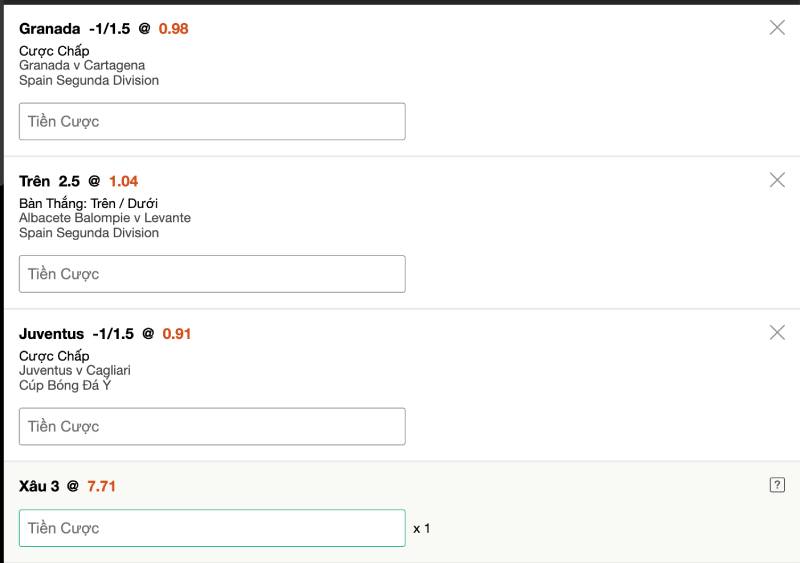This screenshot has width=800, height=563.
Task: Click the 0.91 odds for Juventus
Action: (x=176, y=333)
